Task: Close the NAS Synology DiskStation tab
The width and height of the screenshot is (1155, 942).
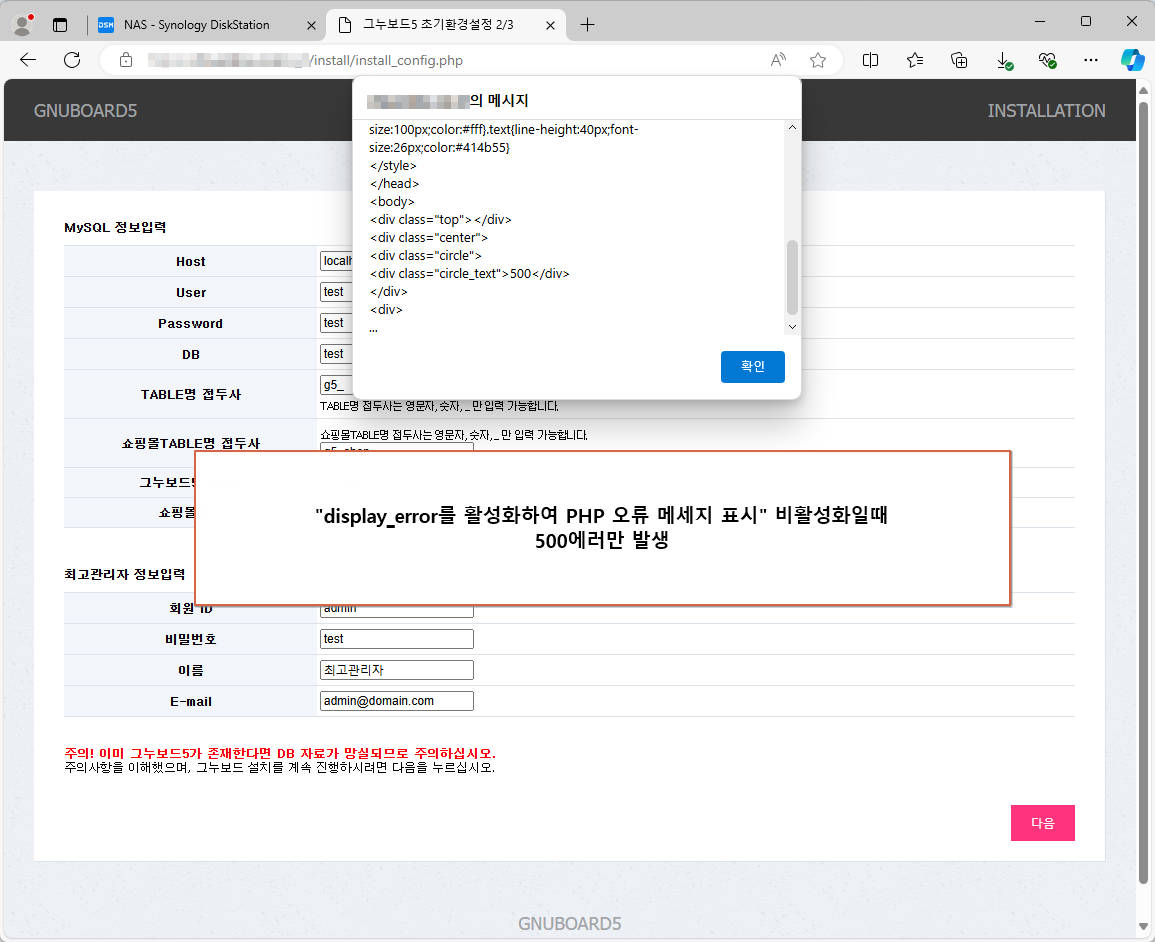Action: click(x=311, y=25)
